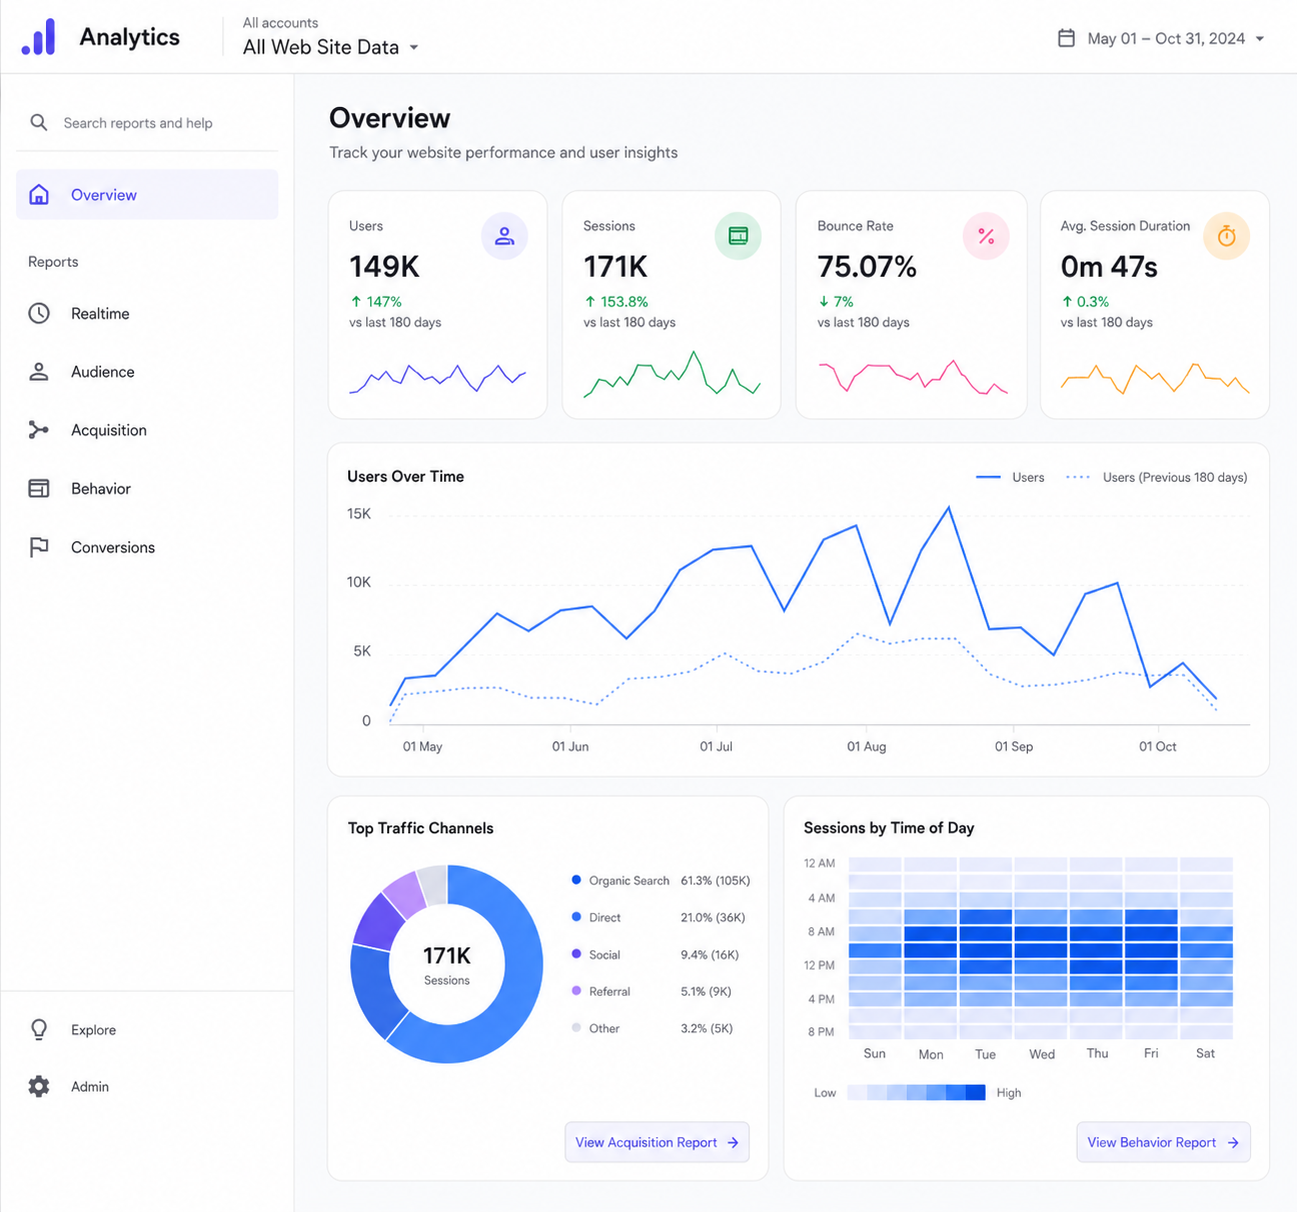Click the Audience person icon
Viewport: 1297px width, 1212px height.
pos(39,372)
